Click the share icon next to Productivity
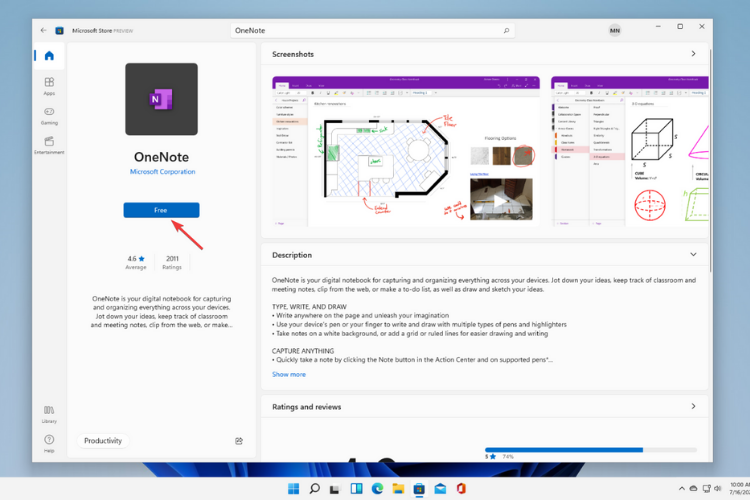This screenshot has height=500, width=750. click(x=239, y=441)
